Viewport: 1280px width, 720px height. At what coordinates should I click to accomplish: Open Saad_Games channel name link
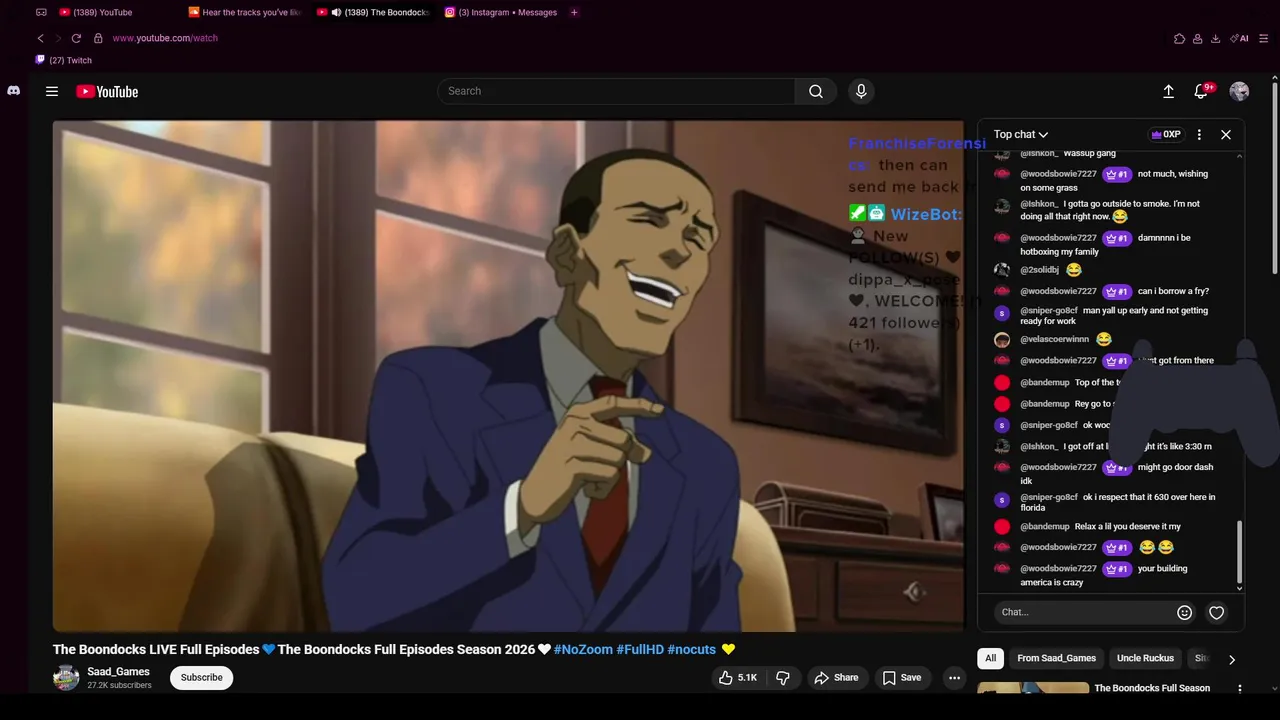pos(118,672)
